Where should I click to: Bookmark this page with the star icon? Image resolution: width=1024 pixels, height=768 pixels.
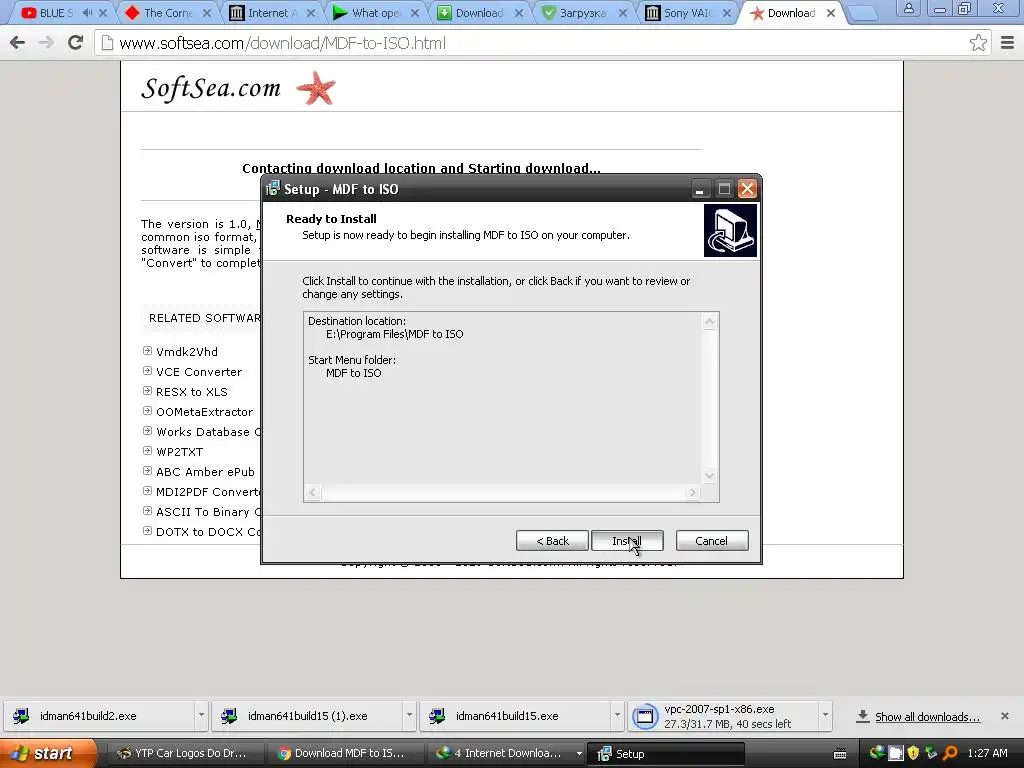(x=978, y=43)
